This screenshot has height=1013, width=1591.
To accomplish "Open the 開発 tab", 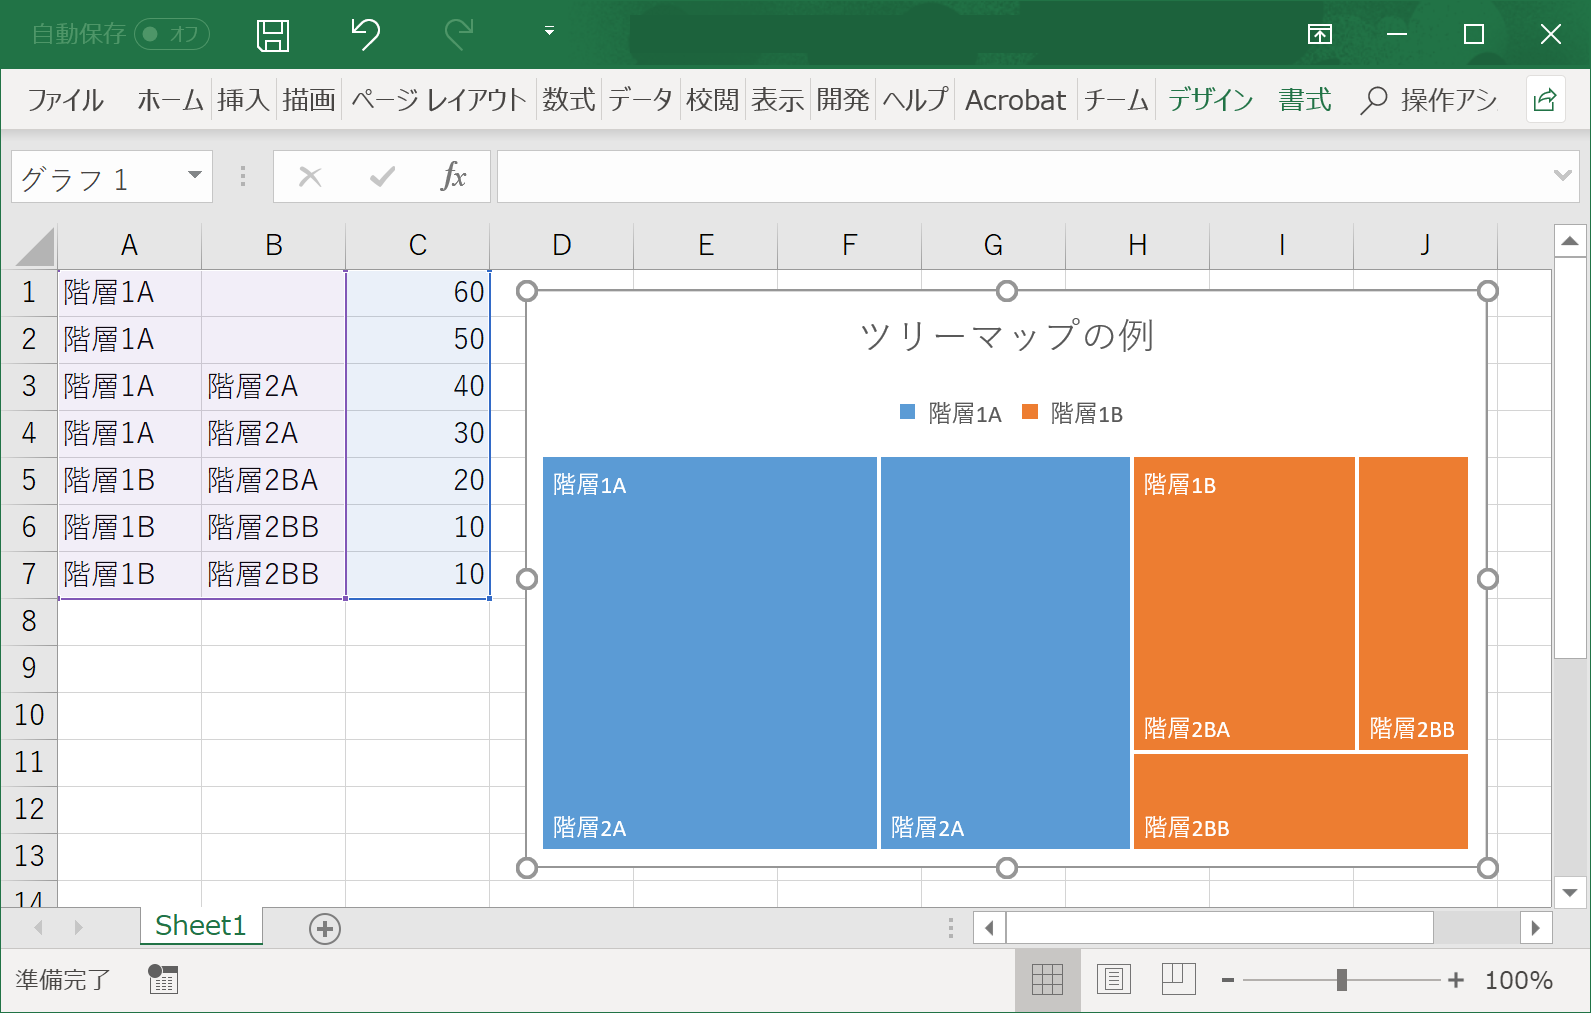I will tap(843, 100).
